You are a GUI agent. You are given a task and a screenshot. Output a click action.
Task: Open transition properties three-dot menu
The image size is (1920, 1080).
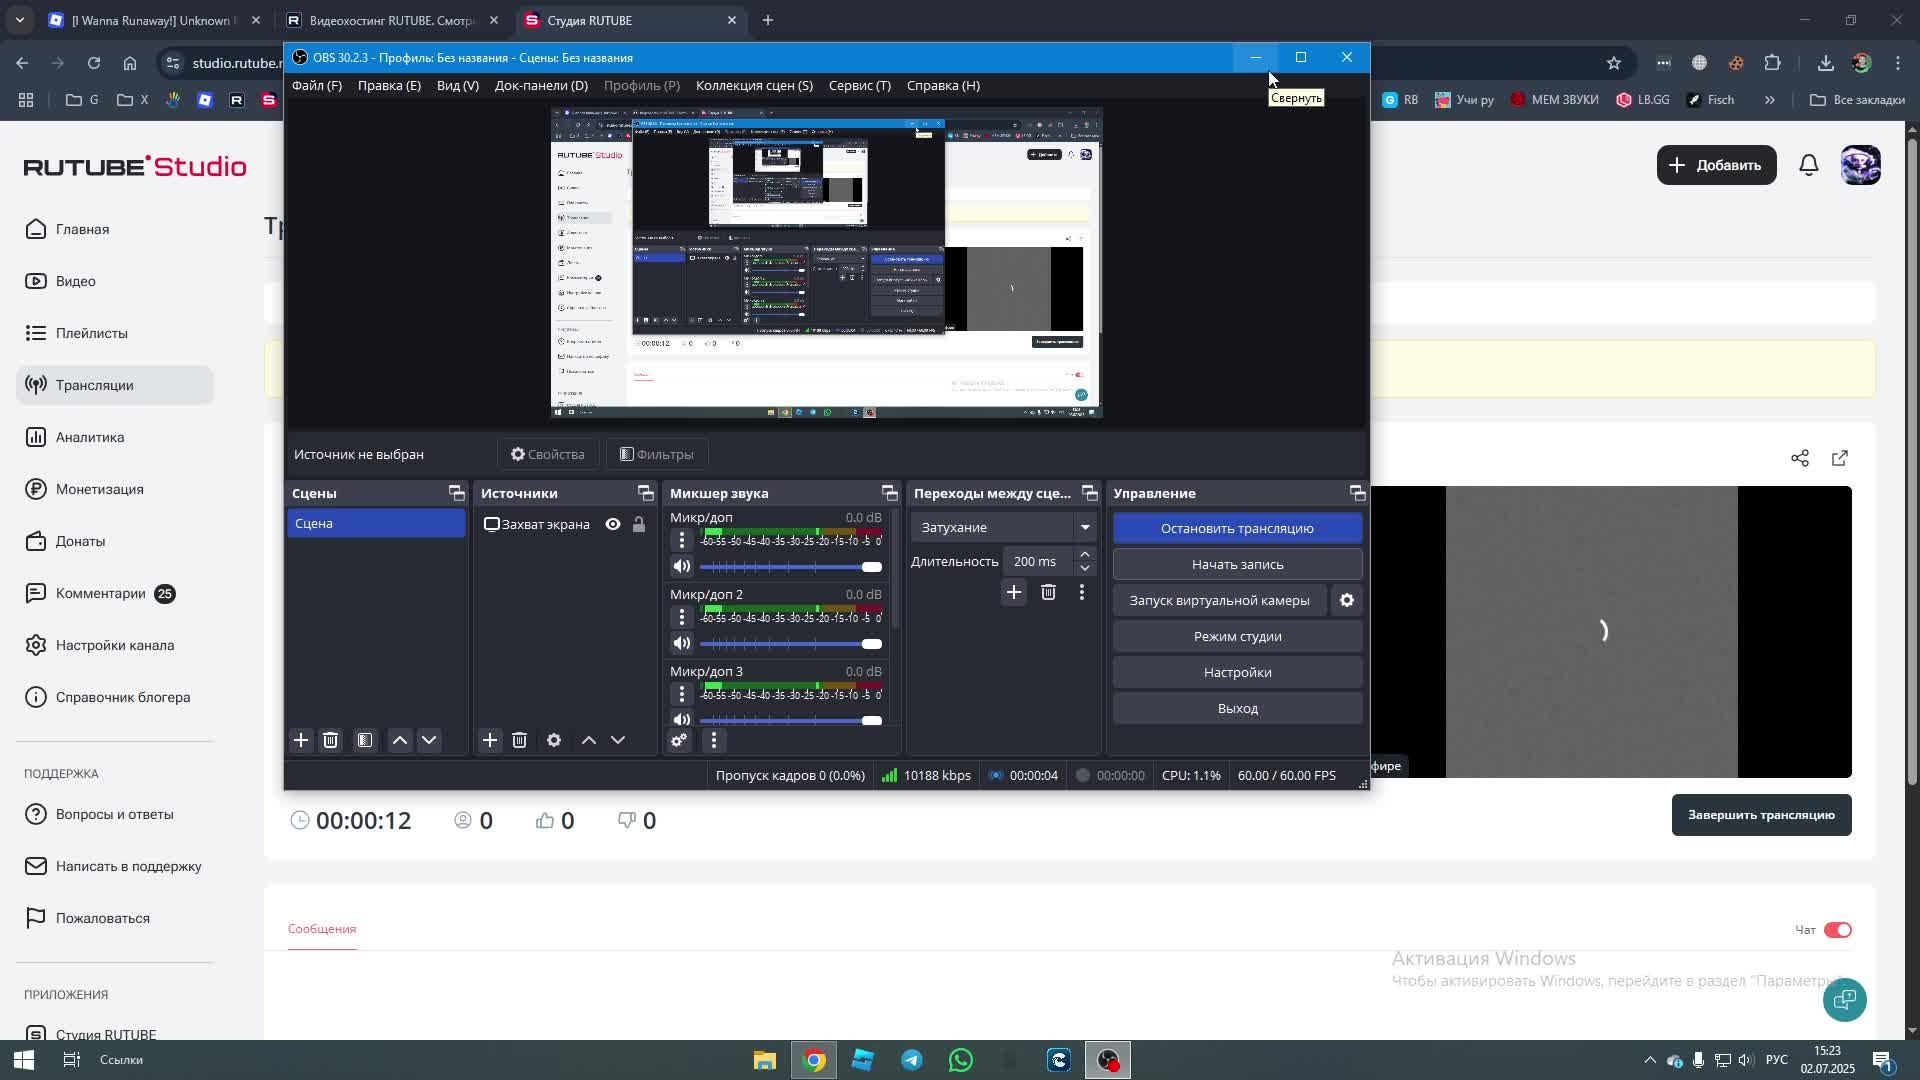(x=1081, y=593)
